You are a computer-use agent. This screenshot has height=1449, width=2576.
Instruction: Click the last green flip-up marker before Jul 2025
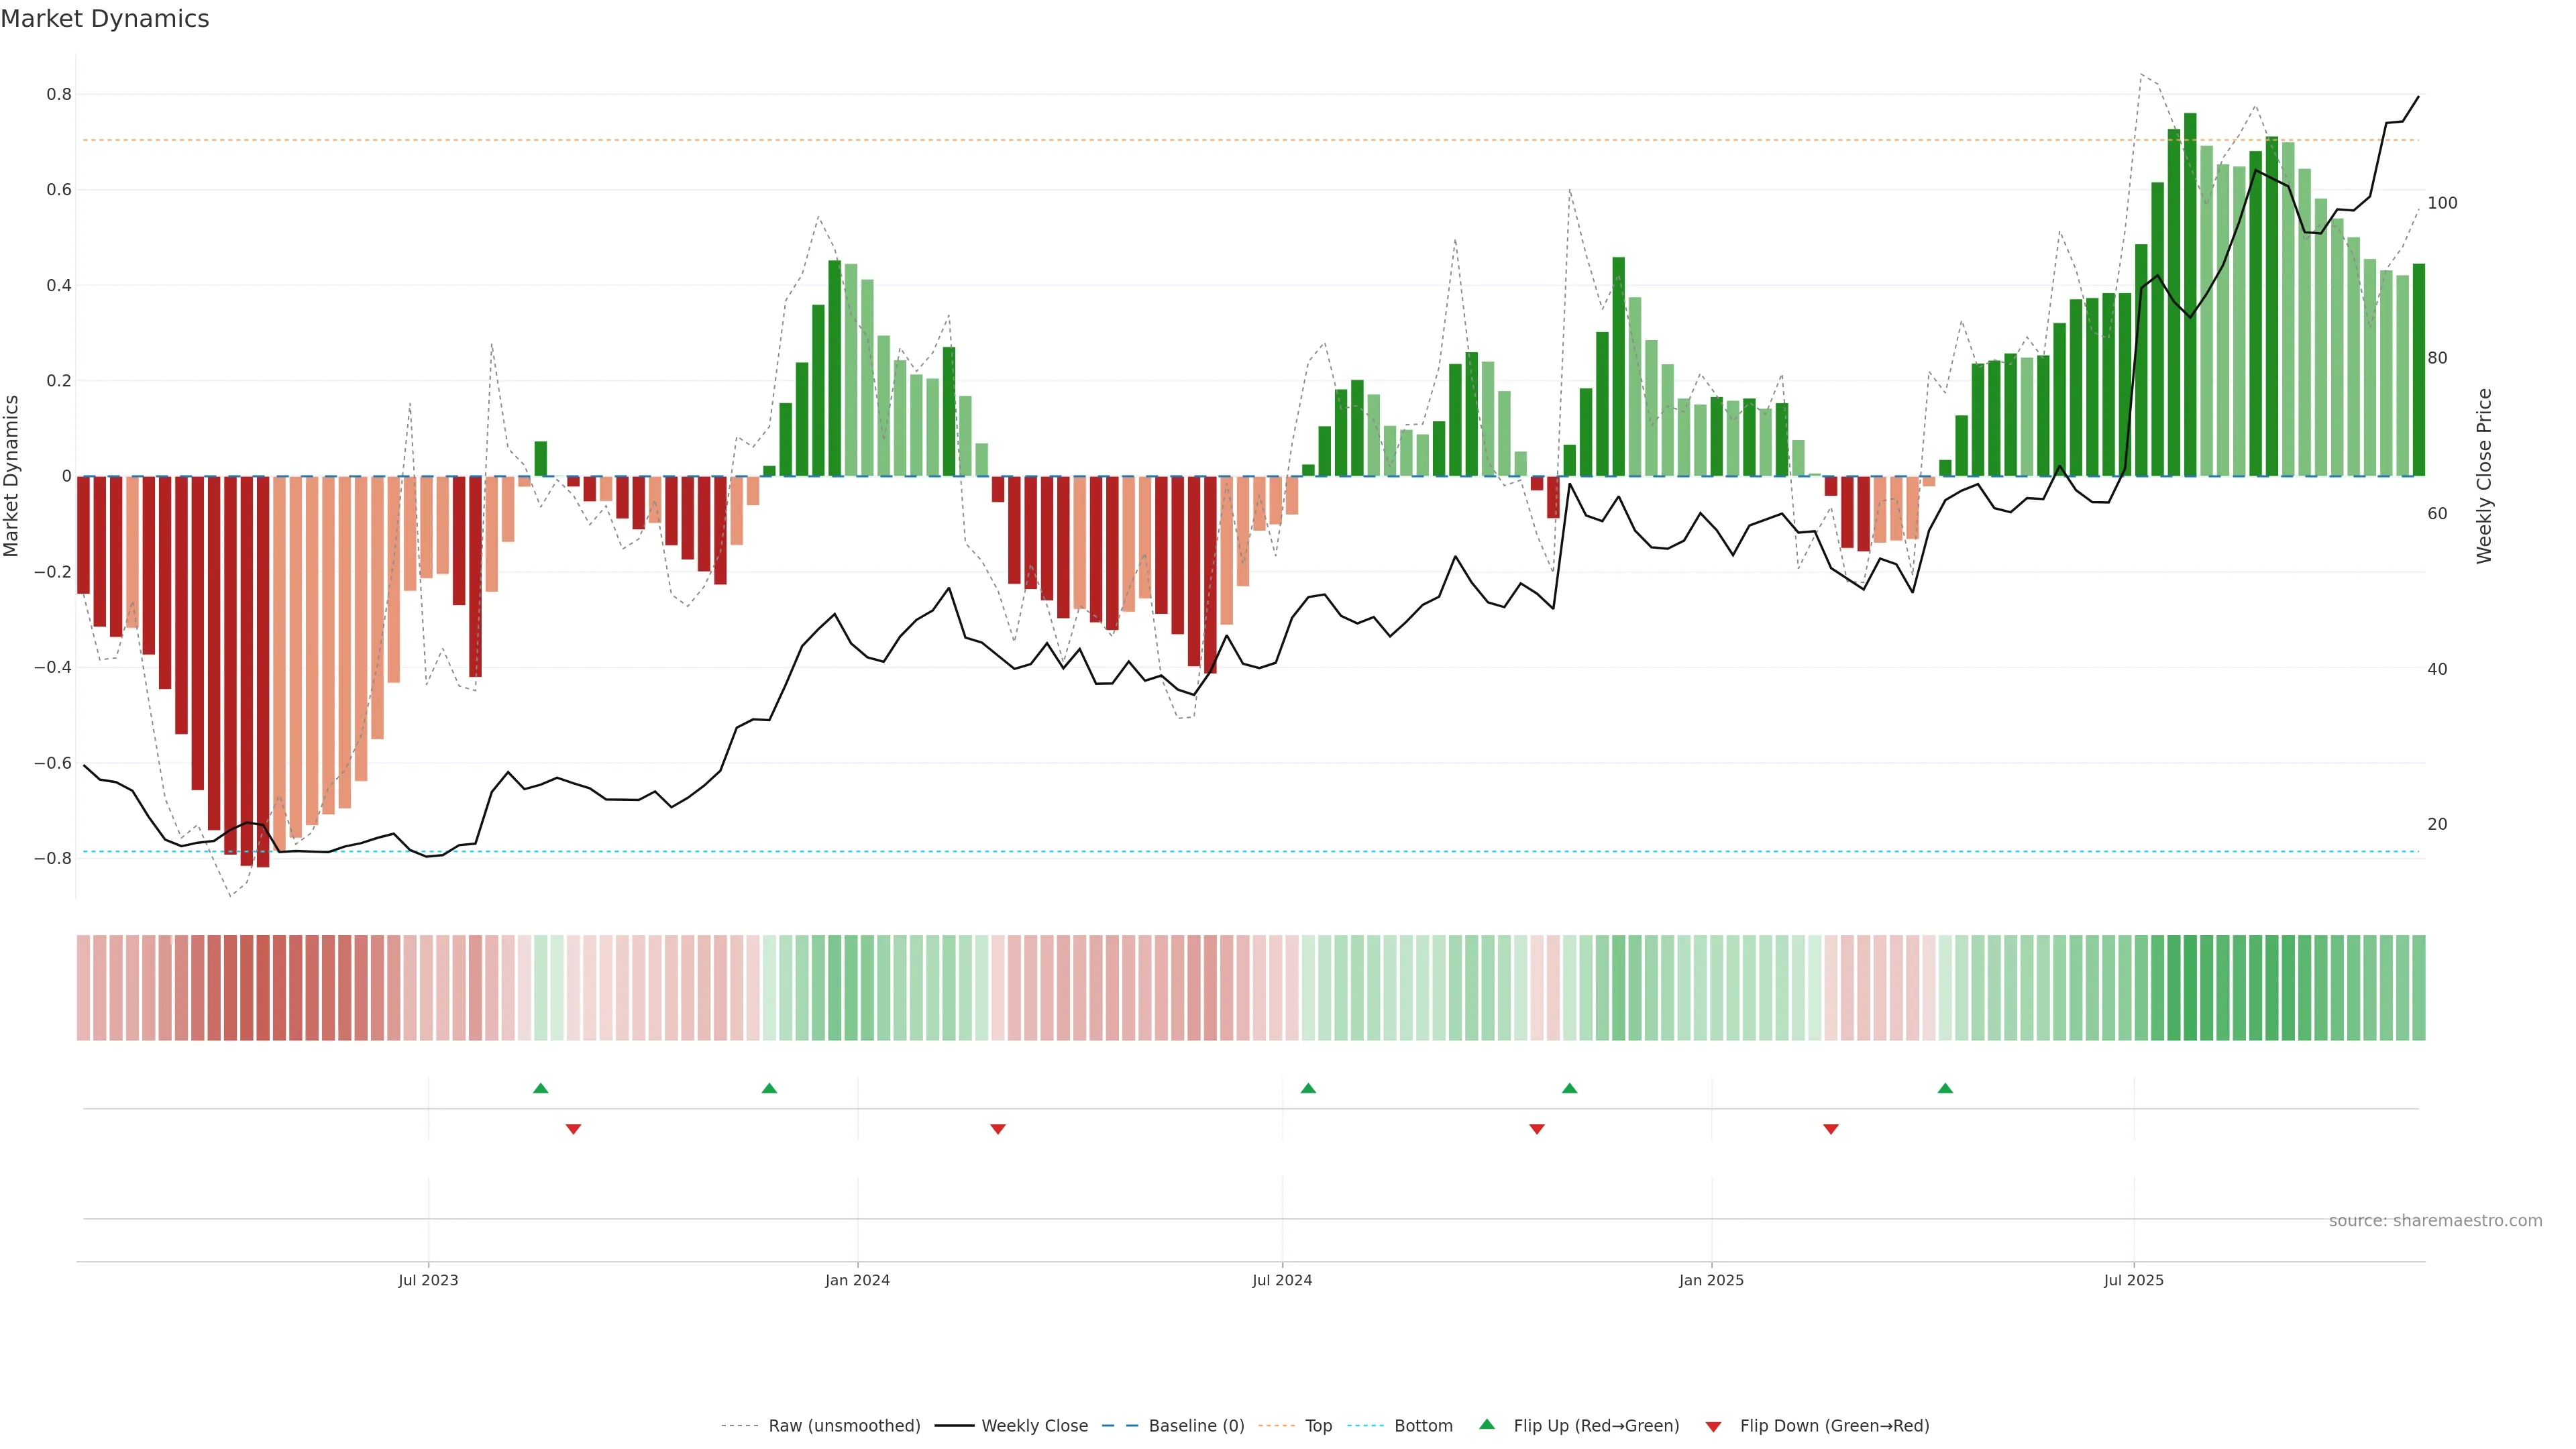pyautogui.click(x=1945, y=1088)
